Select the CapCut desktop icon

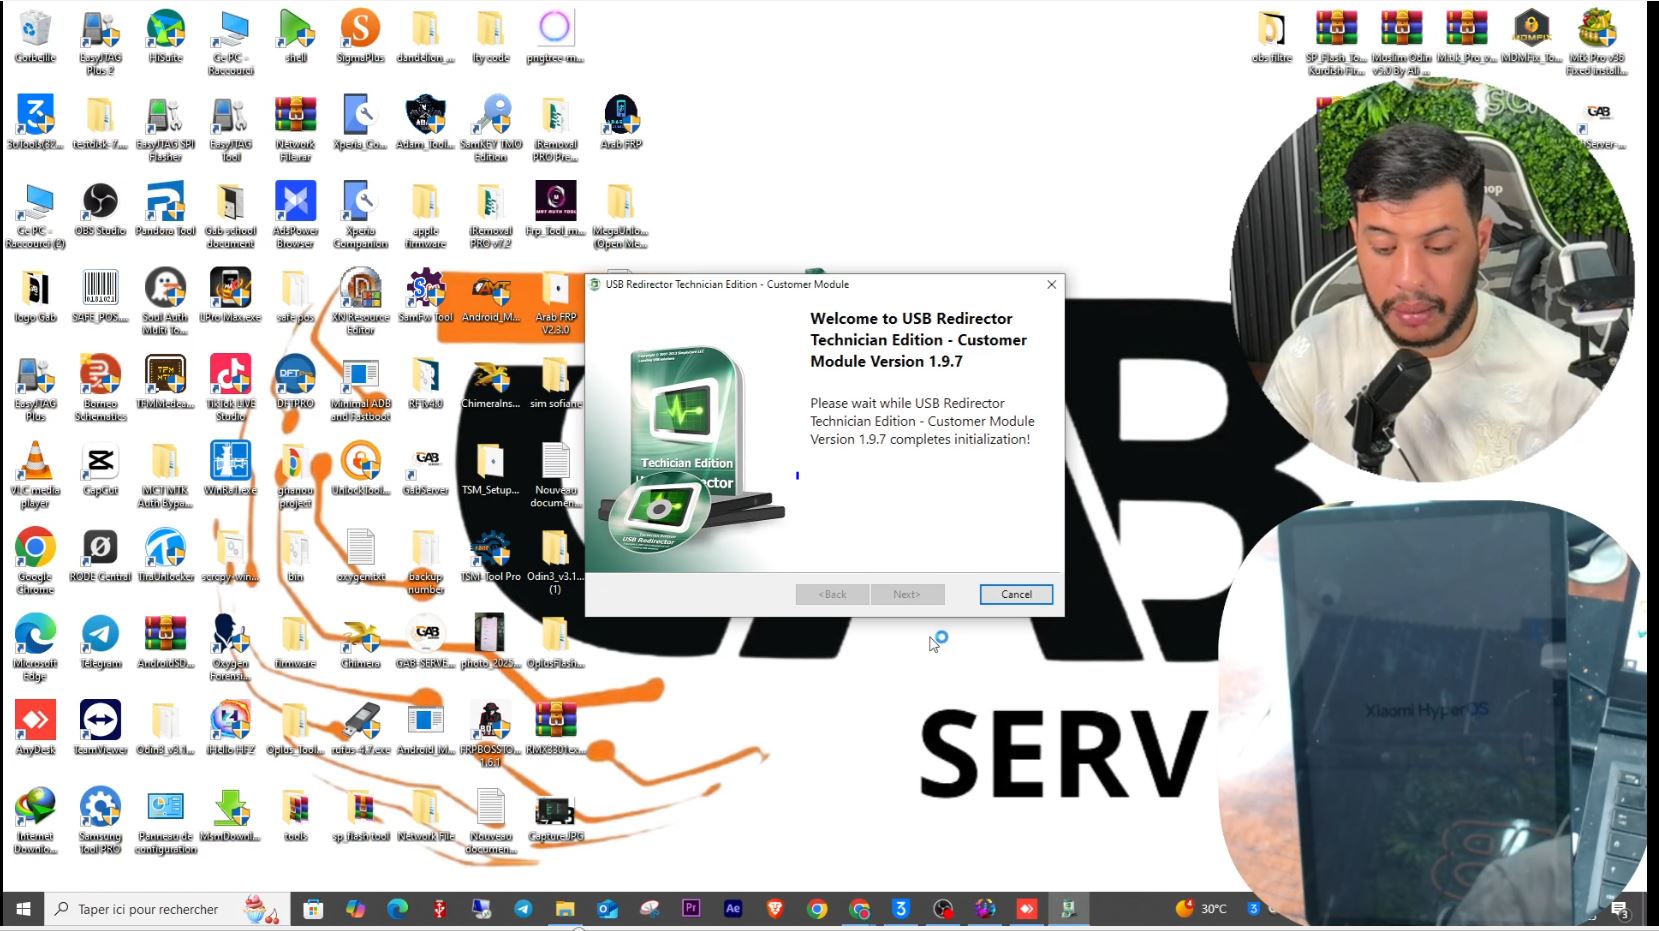click(100, 469)
